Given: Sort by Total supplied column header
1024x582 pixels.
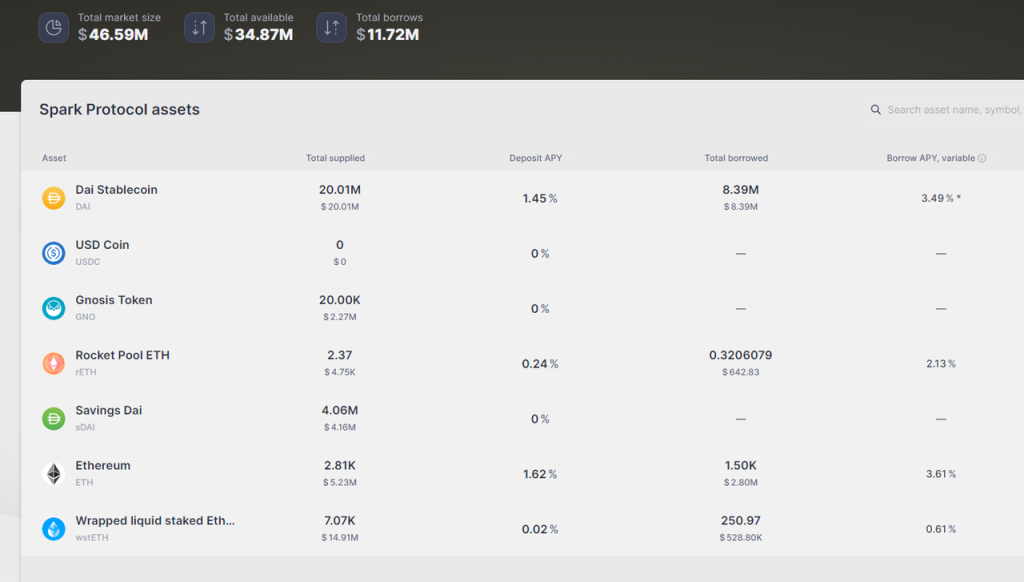Looking at the screenshot, I should (x=335, y=158).
